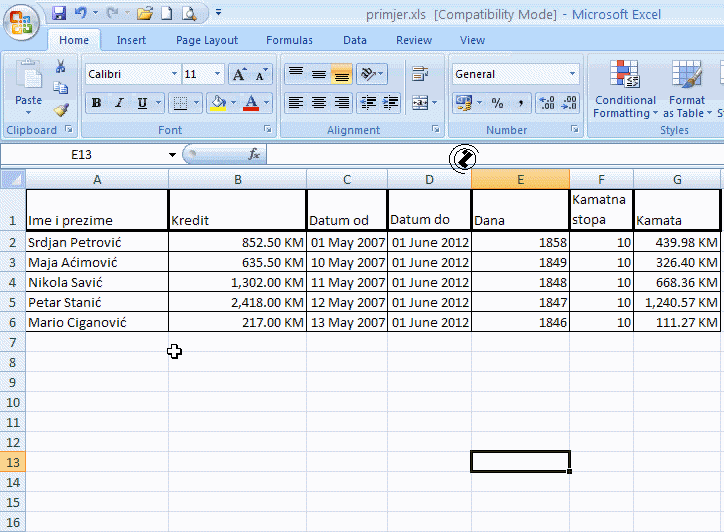Open Font Color dropdown arrow
The height and width of the screenshot is (532, 724).
266,103
